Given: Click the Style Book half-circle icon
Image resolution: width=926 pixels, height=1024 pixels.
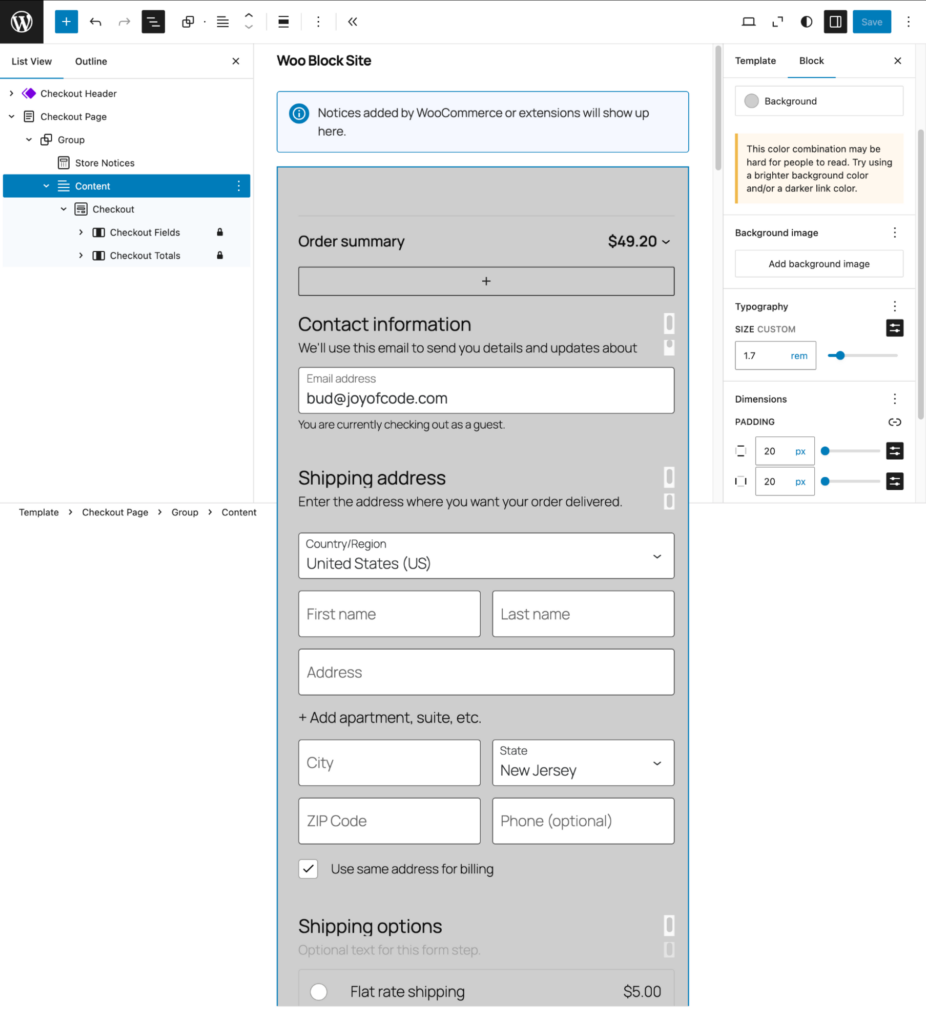Looking at the screenshot, I should coord(805,21).
